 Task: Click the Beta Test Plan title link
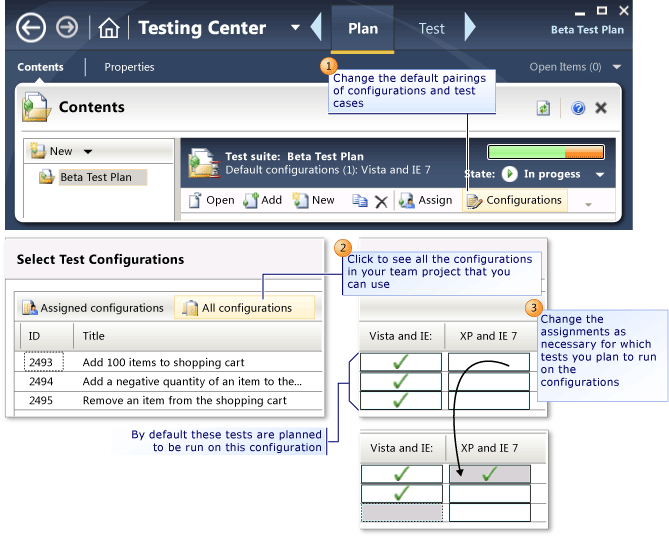tap(587, 30)
